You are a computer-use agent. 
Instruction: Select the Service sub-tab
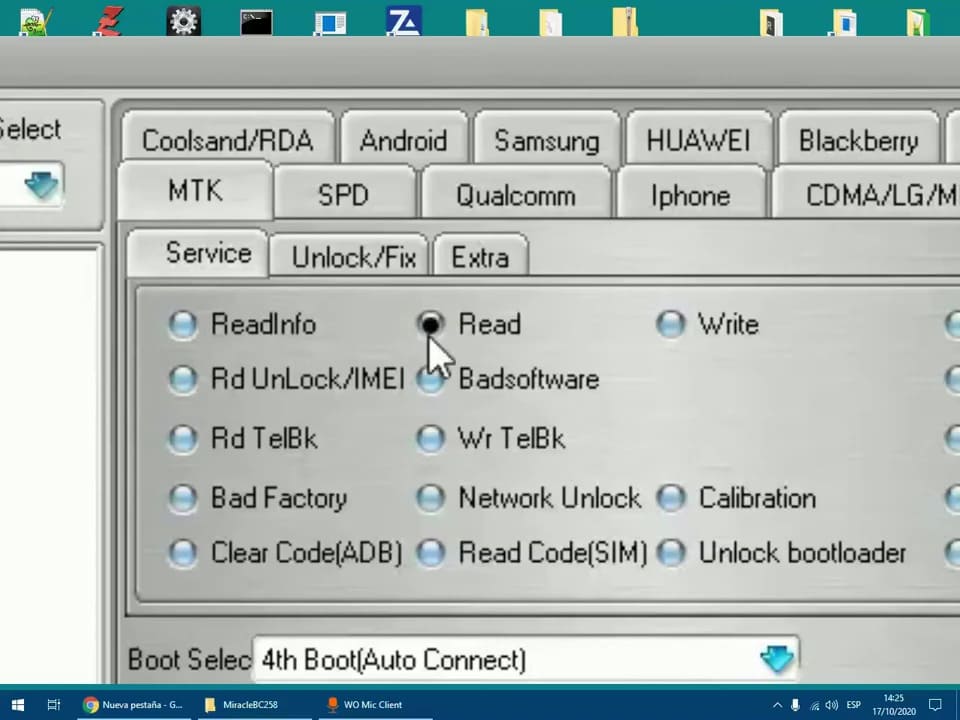pyautogui.click(x=197, y=253)
